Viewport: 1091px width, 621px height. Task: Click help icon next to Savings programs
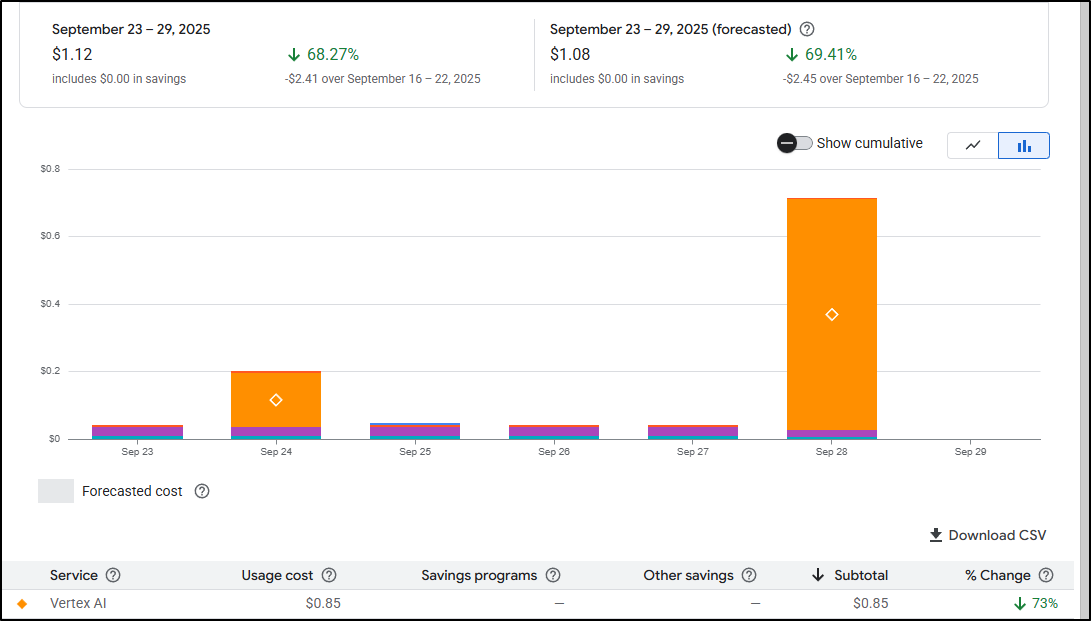(x=553, y=575)
